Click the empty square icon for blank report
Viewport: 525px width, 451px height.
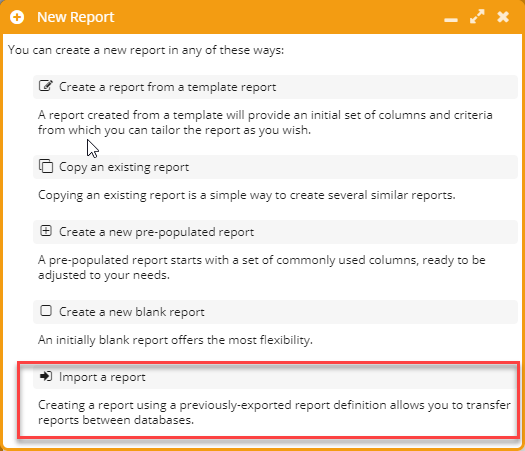coord(46,311)
